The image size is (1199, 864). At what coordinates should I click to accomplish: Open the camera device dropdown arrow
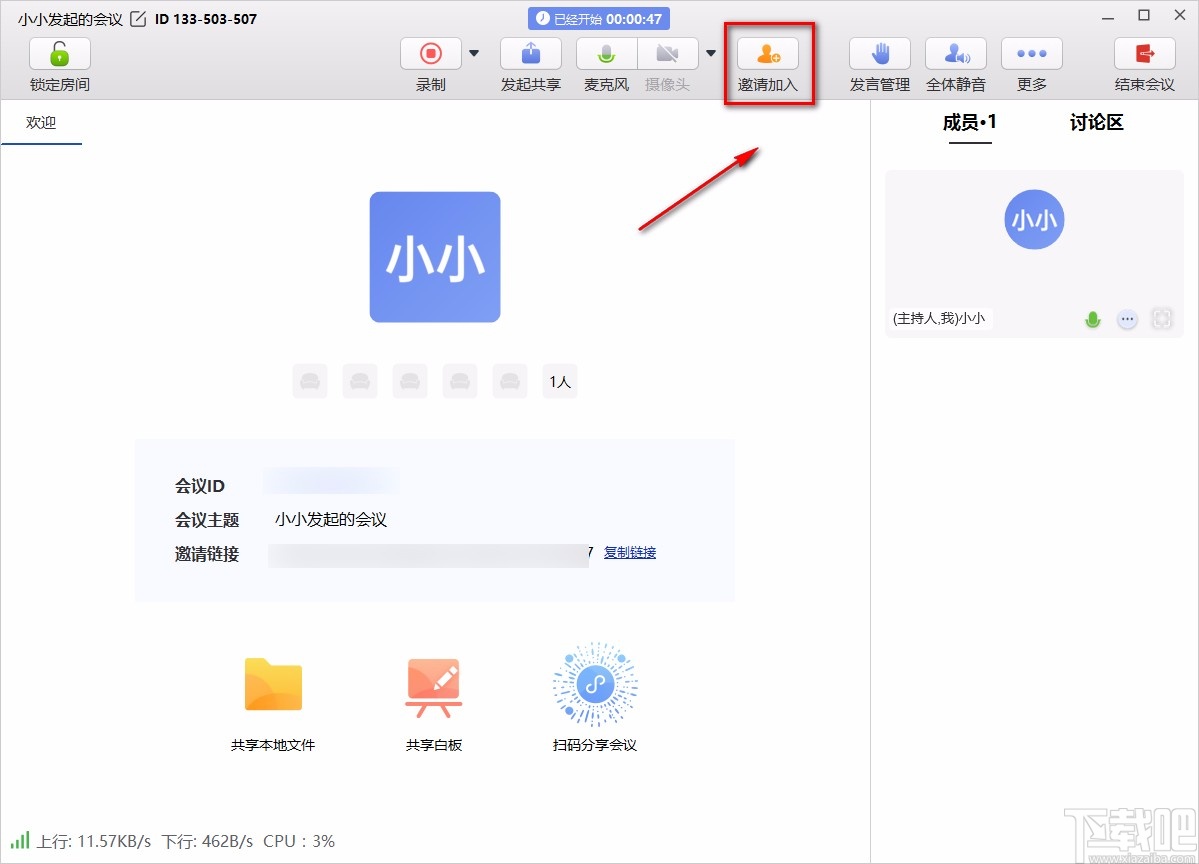[710, 53]
